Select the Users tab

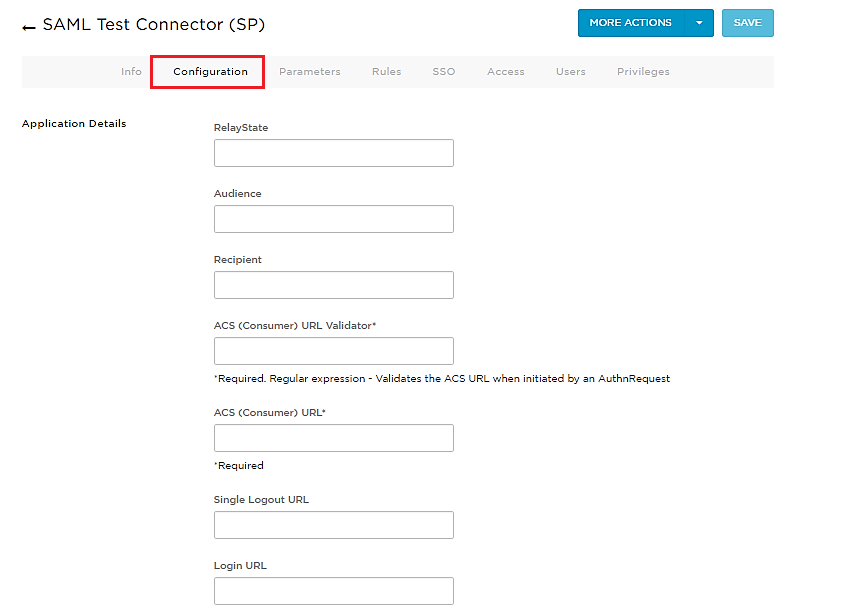(x=570, y=71)
